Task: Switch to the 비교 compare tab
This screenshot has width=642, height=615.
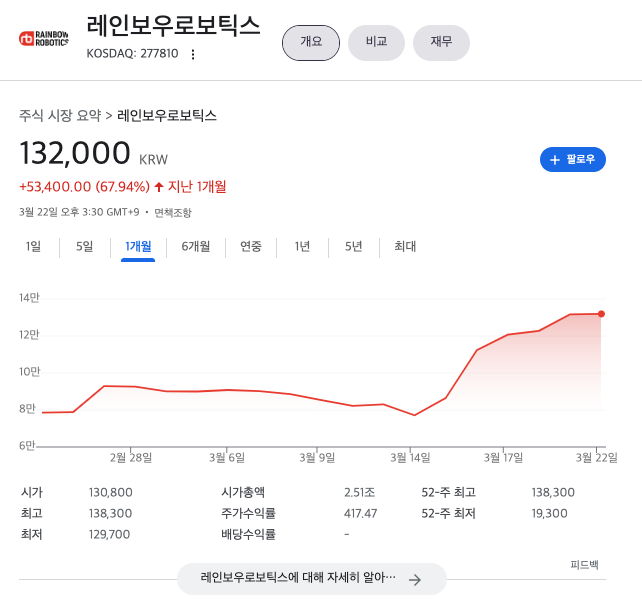Action: click(x=376, y=43)
